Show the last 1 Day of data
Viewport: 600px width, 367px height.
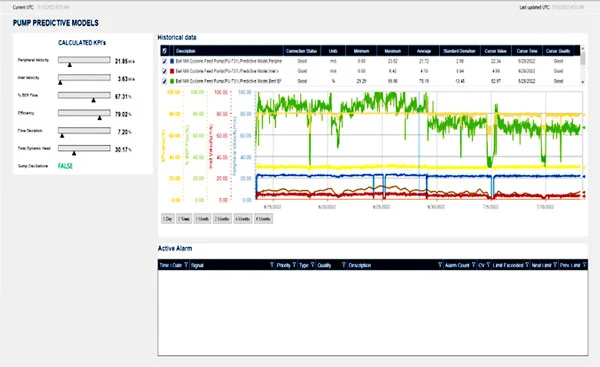(x=168, y=219)
